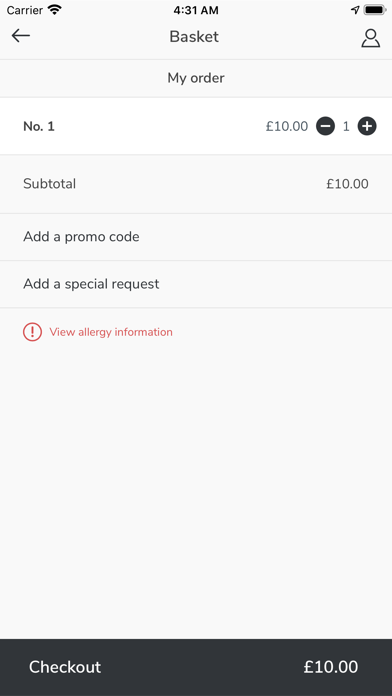This screenshot has height=696, width=392.
Task: Tap the £10.00 total in Checkout bar
Action: pos(331,667)
